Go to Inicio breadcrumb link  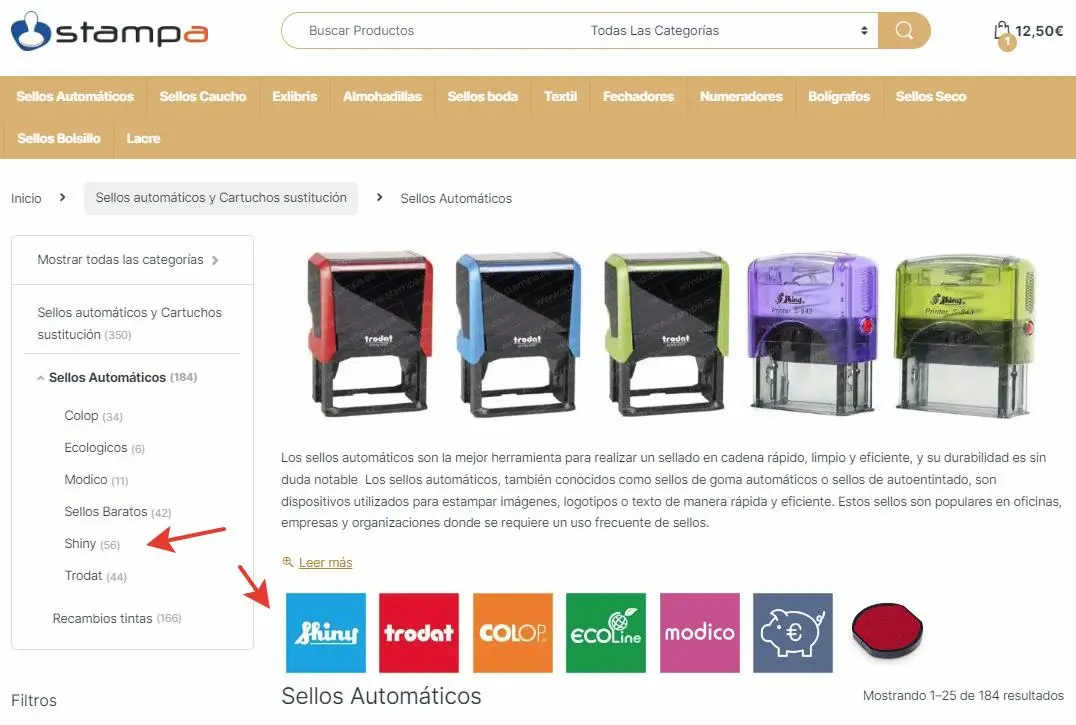click(x=26, y=198)
